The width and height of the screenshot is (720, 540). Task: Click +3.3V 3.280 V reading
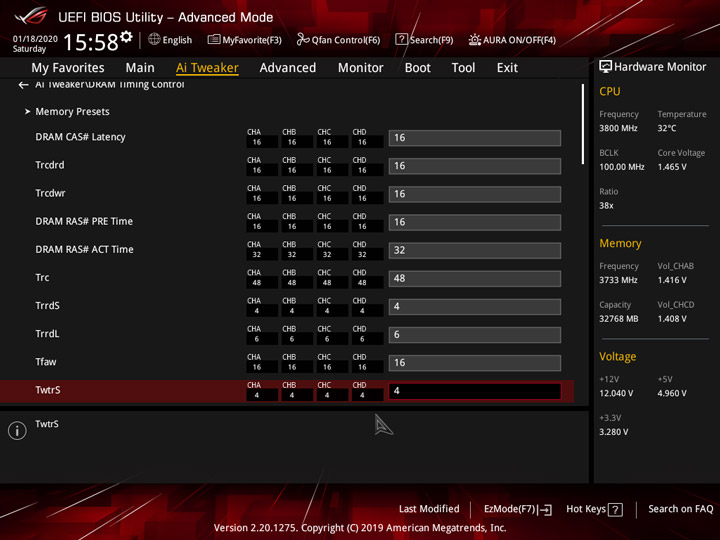pos(614,432)
